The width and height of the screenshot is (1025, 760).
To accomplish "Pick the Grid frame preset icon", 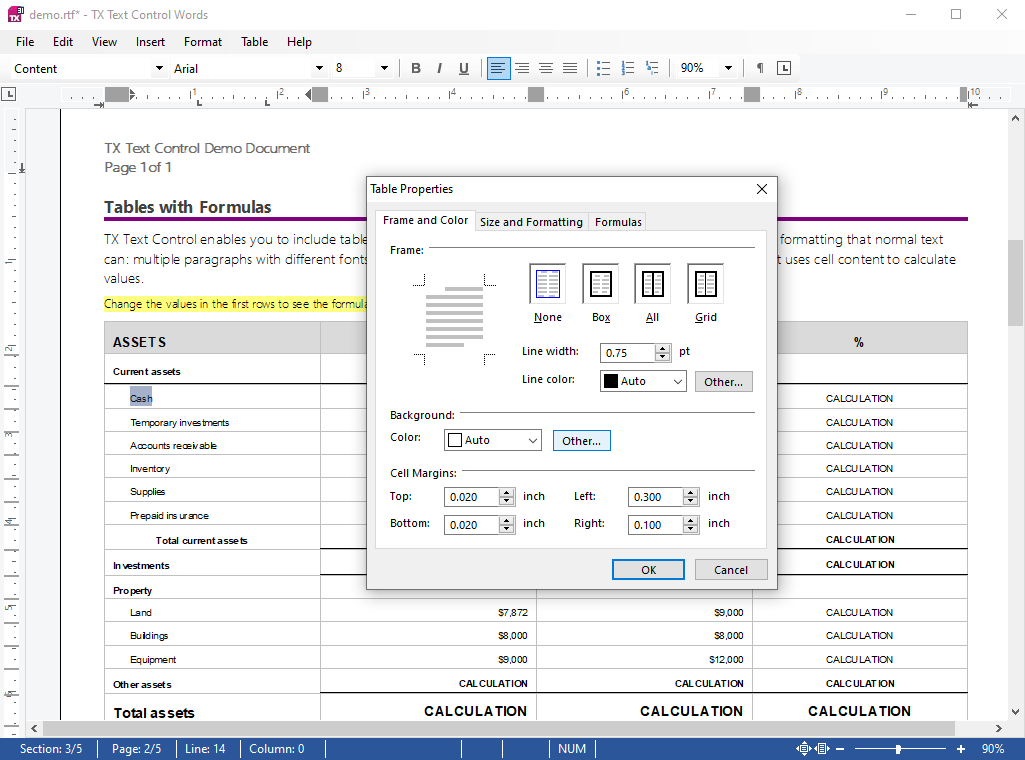I will 706,285.
